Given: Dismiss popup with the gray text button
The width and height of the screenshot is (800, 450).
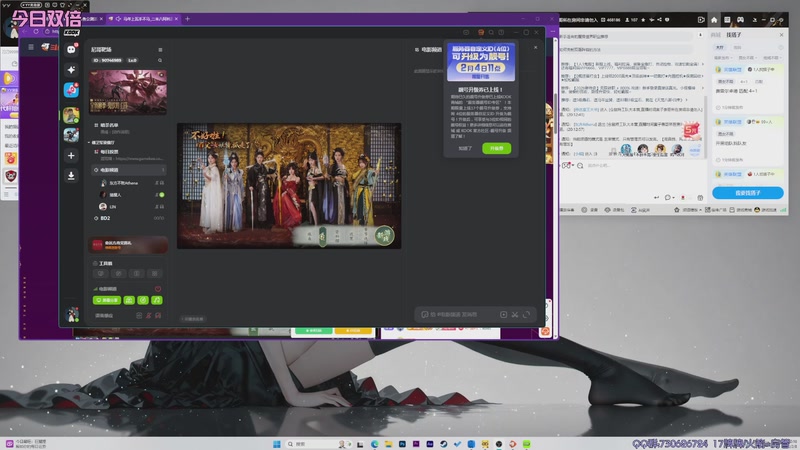Looking at the screenshot, I should pos(465,148).
